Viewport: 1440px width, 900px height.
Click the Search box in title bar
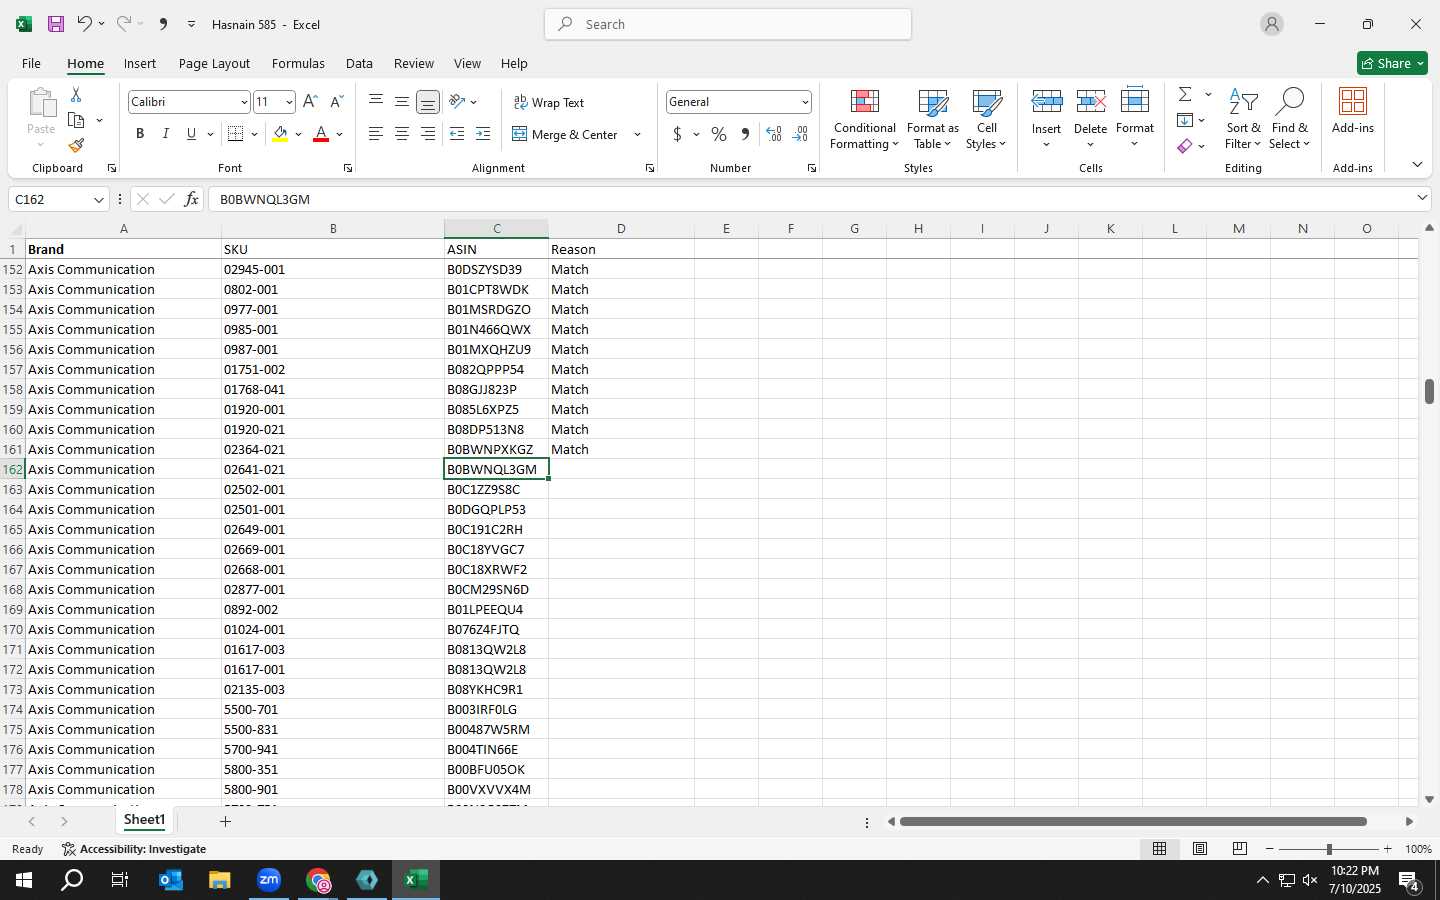(728, 24)
